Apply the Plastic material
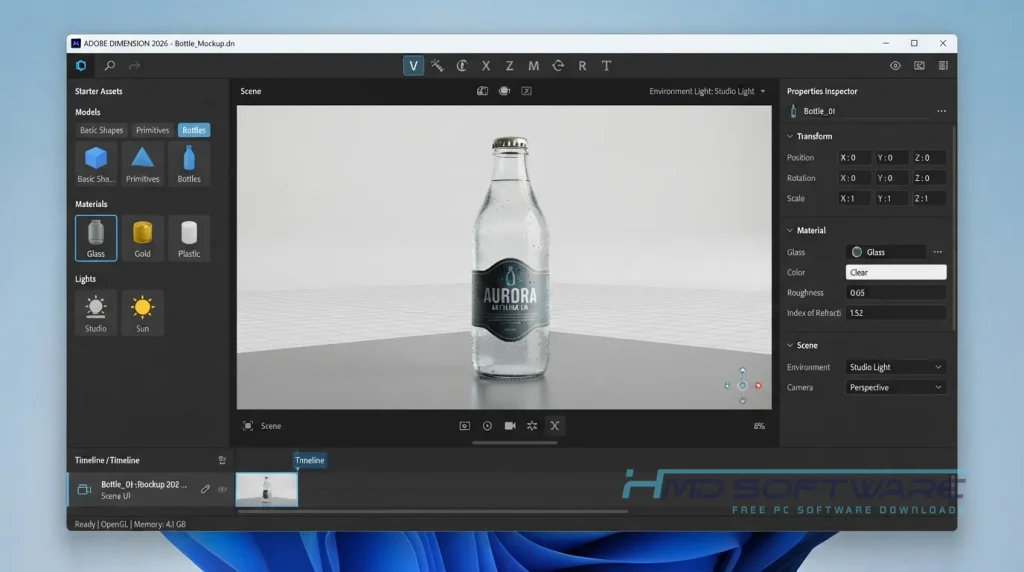The image size is (1024, 572). (x=189, y=238)
